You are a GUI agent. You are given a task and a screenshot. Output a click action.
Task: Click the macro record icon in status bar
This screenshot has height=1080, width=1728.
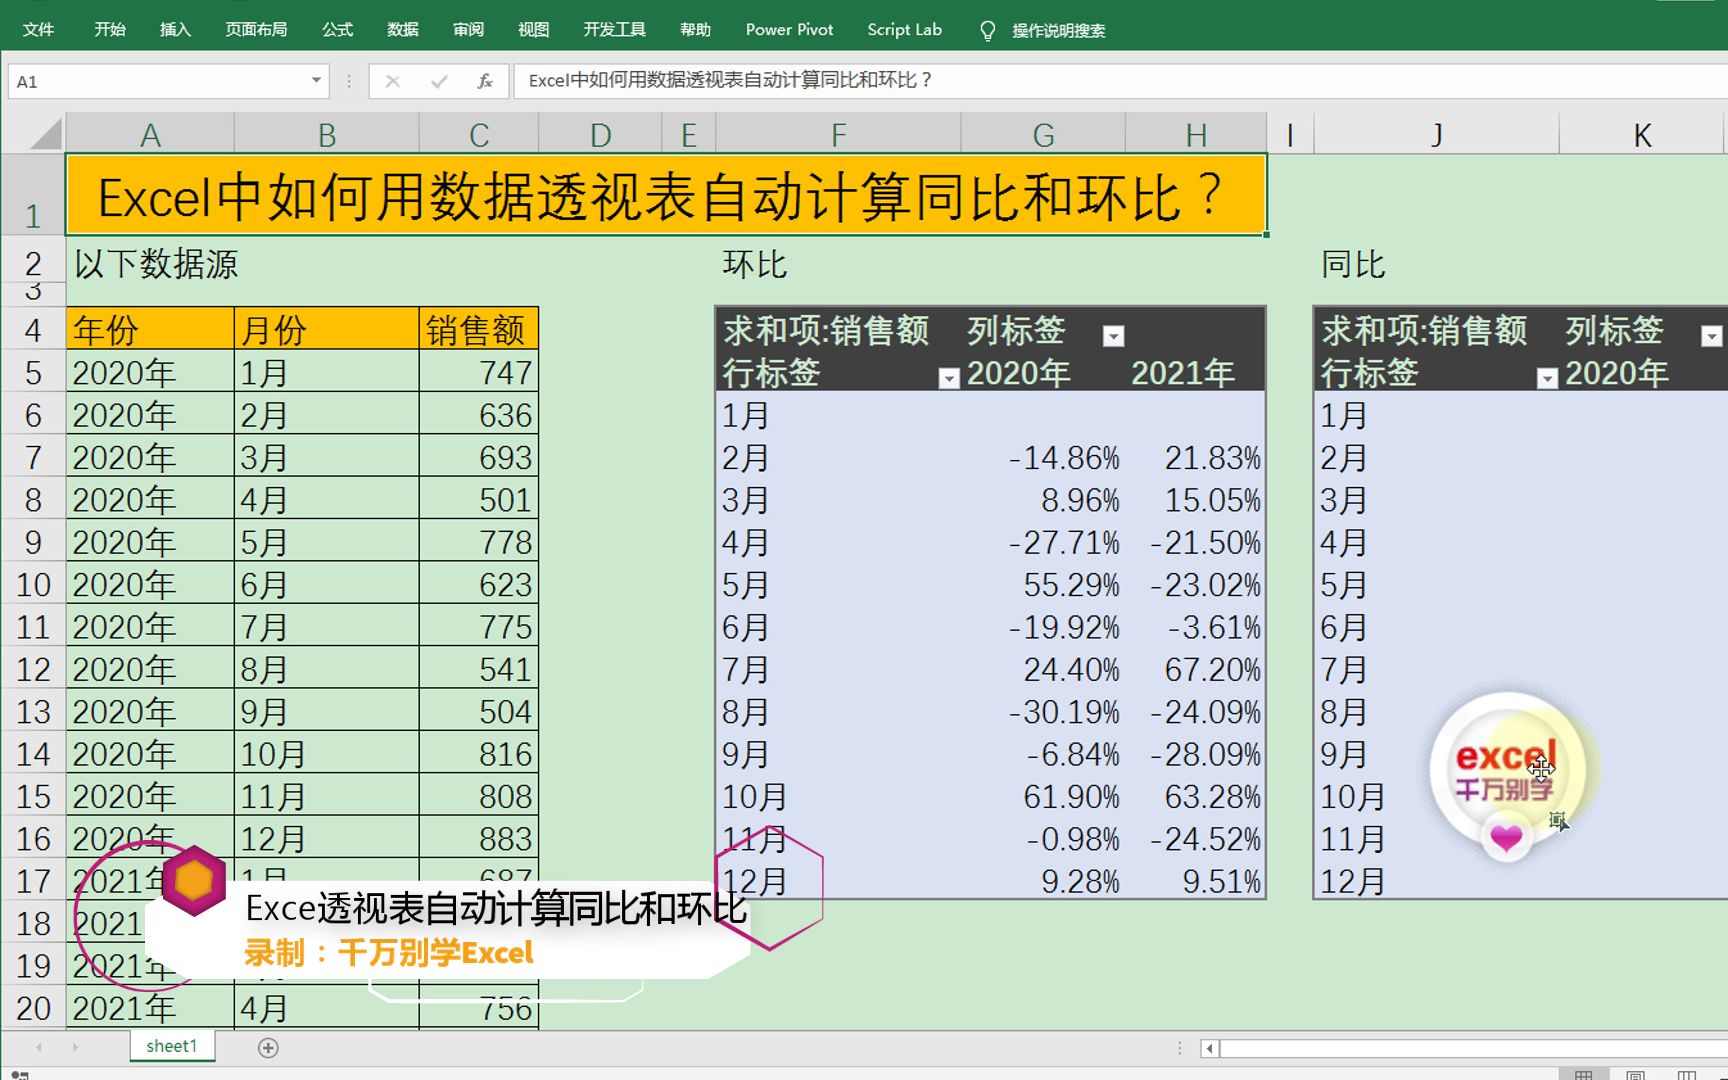tap(19, 1075)
